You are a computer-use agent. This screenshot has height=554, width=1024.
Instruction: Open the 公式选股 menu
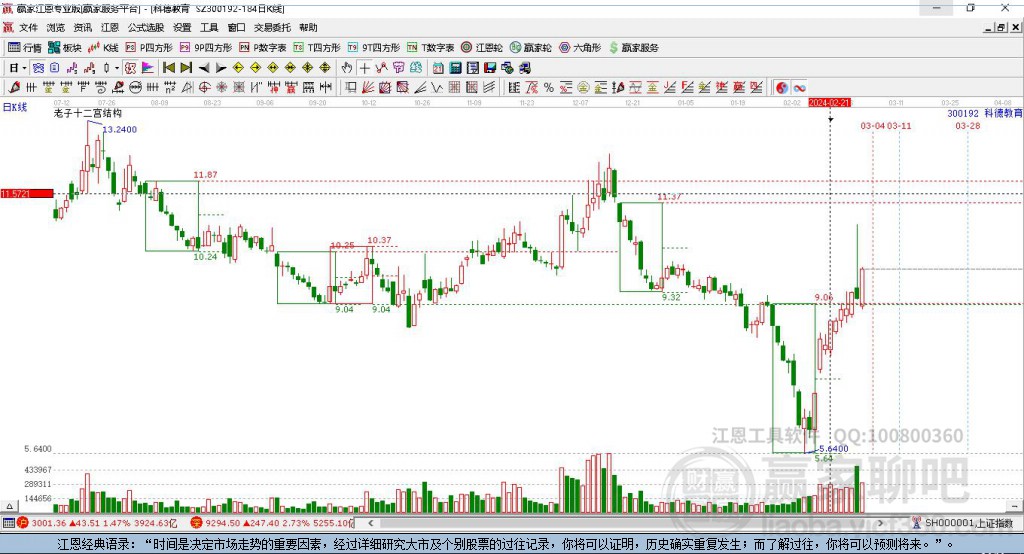point(146,27)
